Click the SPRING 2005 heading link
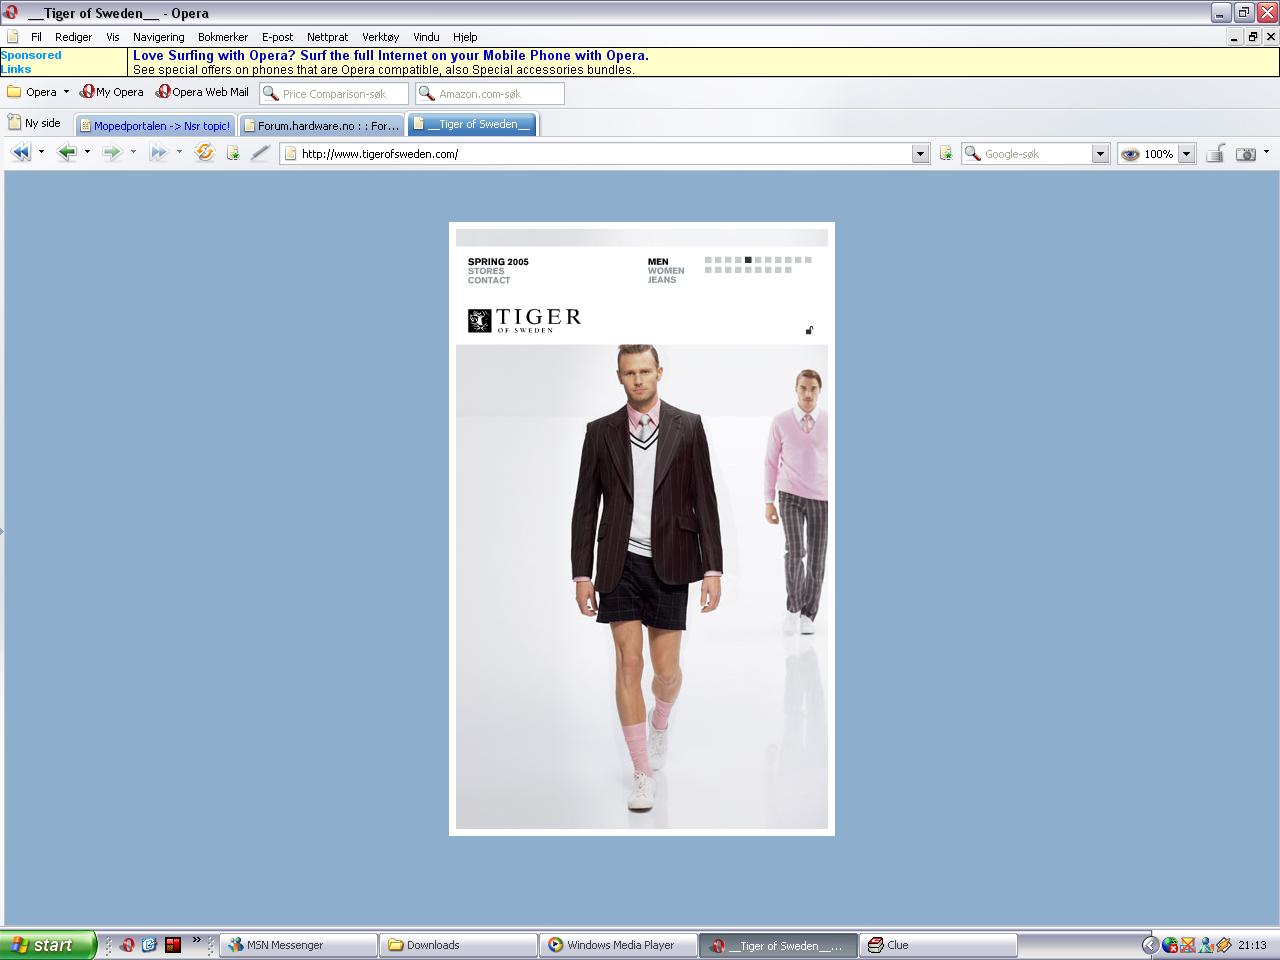Screen dimensions: 1280x960 pos(498,262)
